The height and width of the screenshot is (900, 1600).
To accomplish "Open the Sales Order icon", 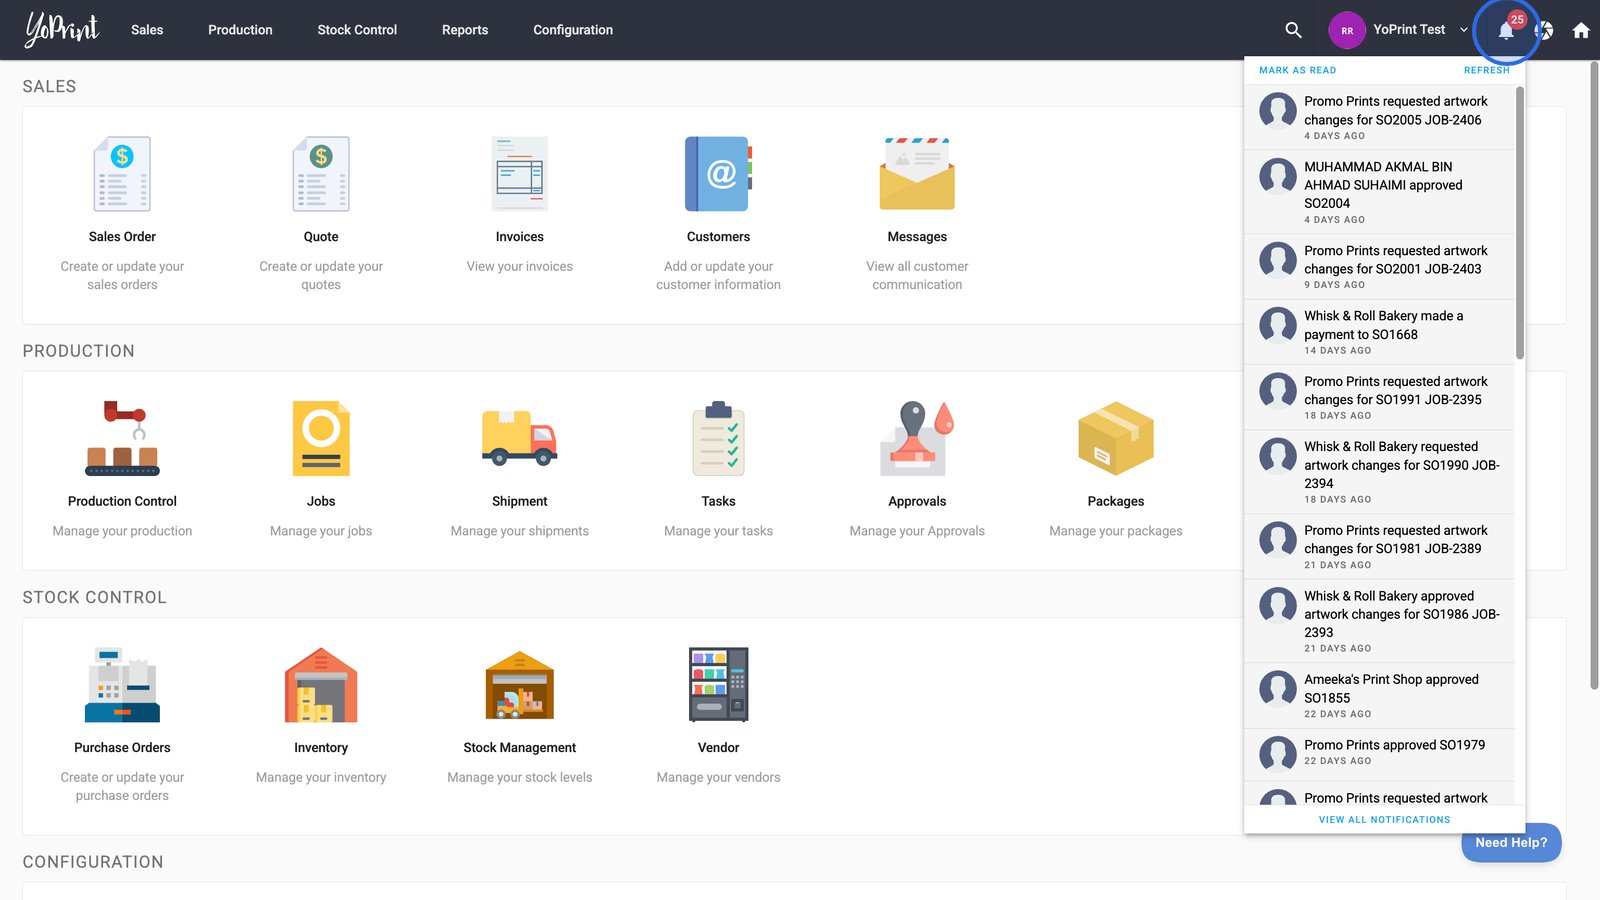I will tap(122, 174).
